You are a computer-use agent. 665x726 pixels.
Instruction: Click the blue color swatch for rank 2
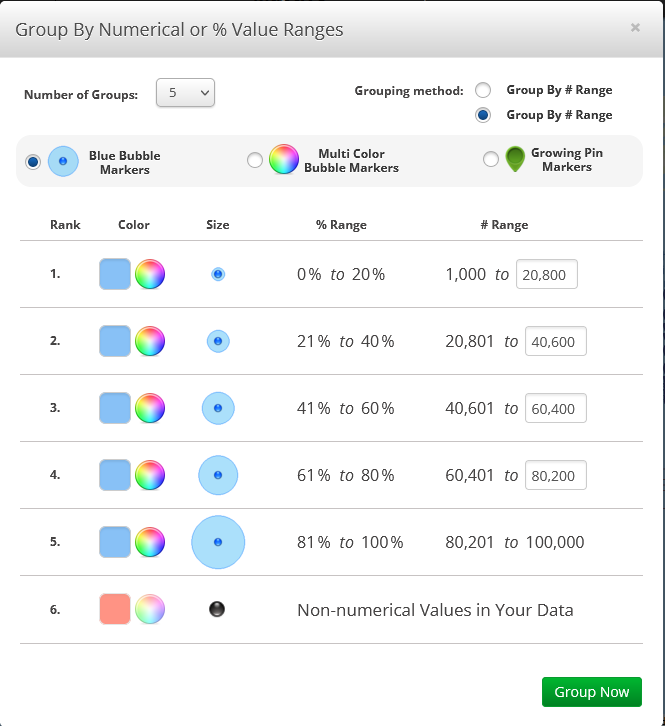115,341
